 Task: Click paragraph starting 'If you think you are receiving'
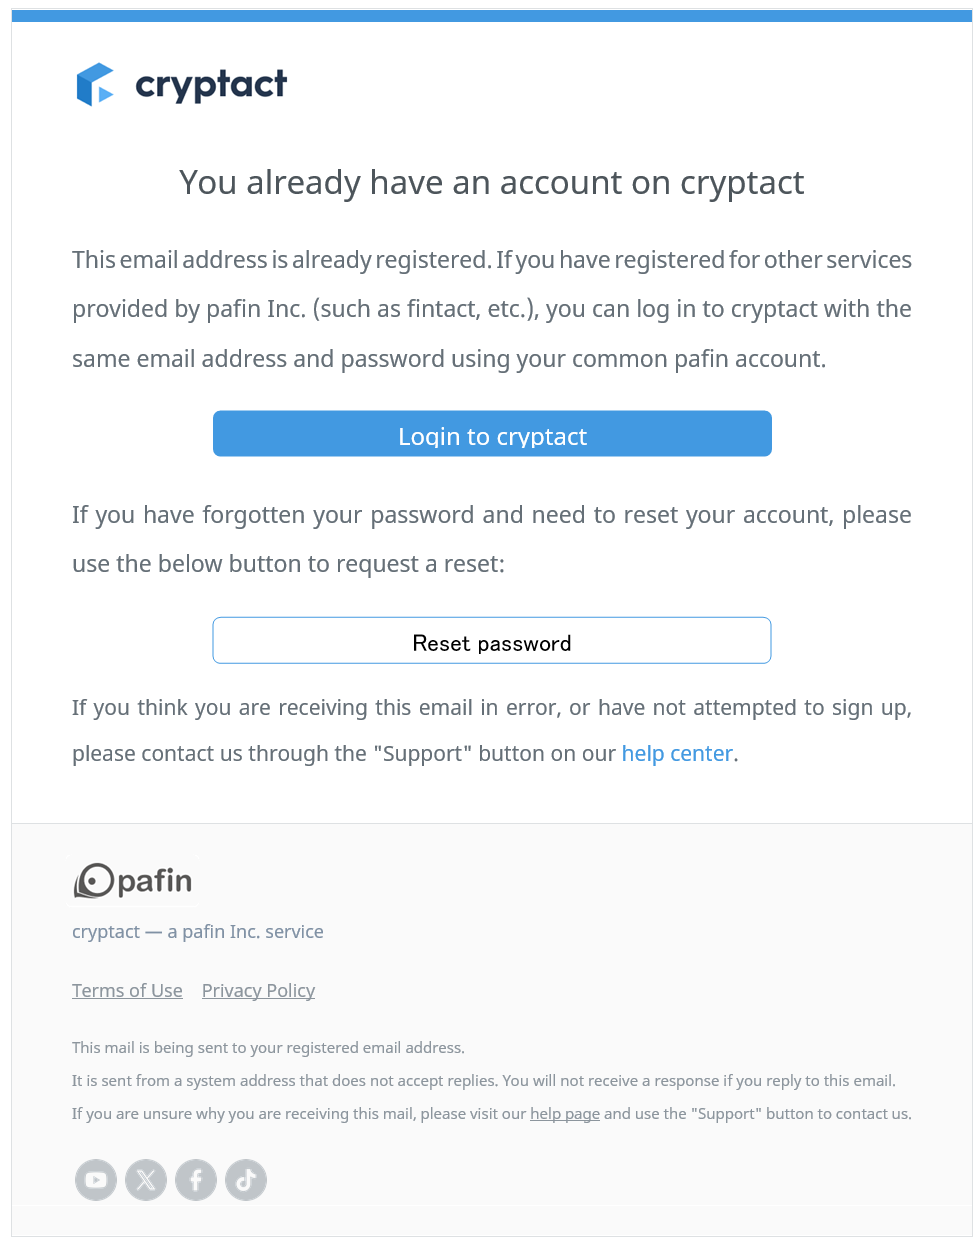(x=492, y=731)
